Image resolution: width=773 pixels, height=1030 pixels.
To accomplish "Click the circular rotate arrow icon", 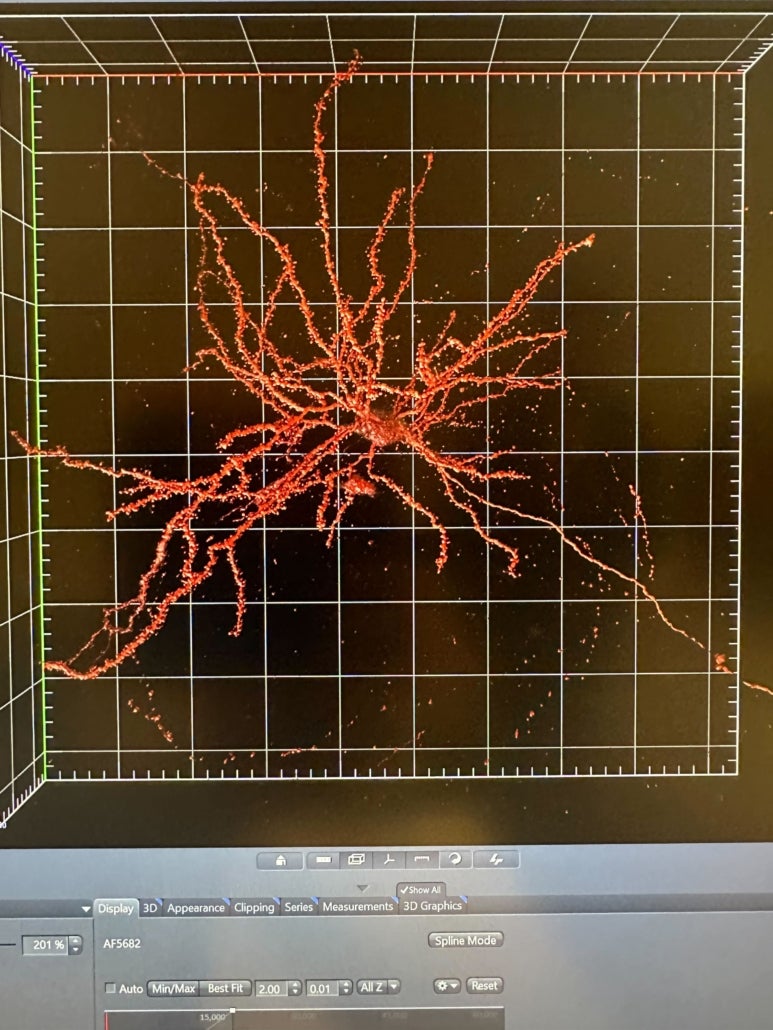I will pos(455,860).
